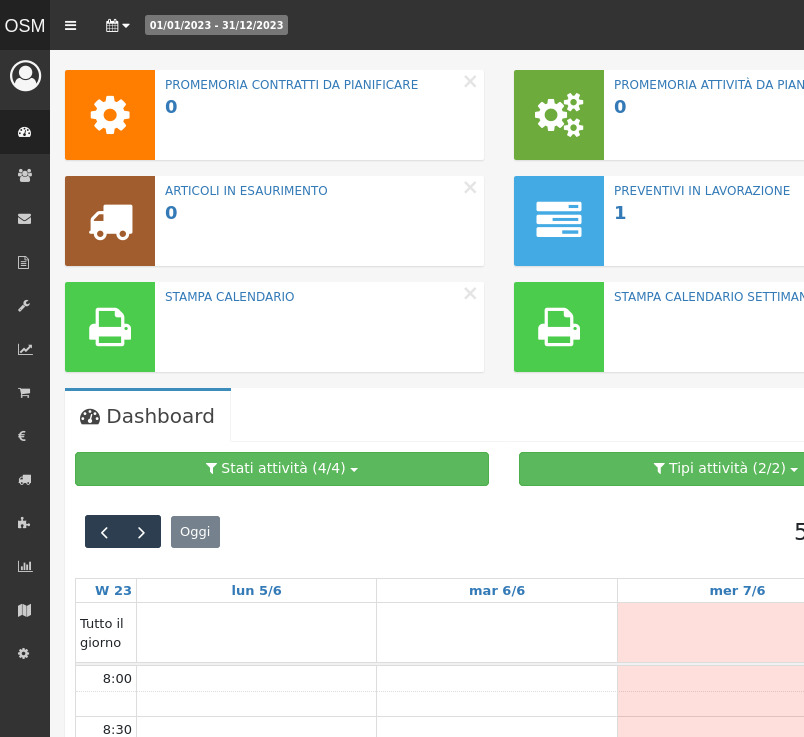Viewport: 804px width, 737px height.
Task: Click the 8:00 slot on lun 5/6
Action: 256,678
